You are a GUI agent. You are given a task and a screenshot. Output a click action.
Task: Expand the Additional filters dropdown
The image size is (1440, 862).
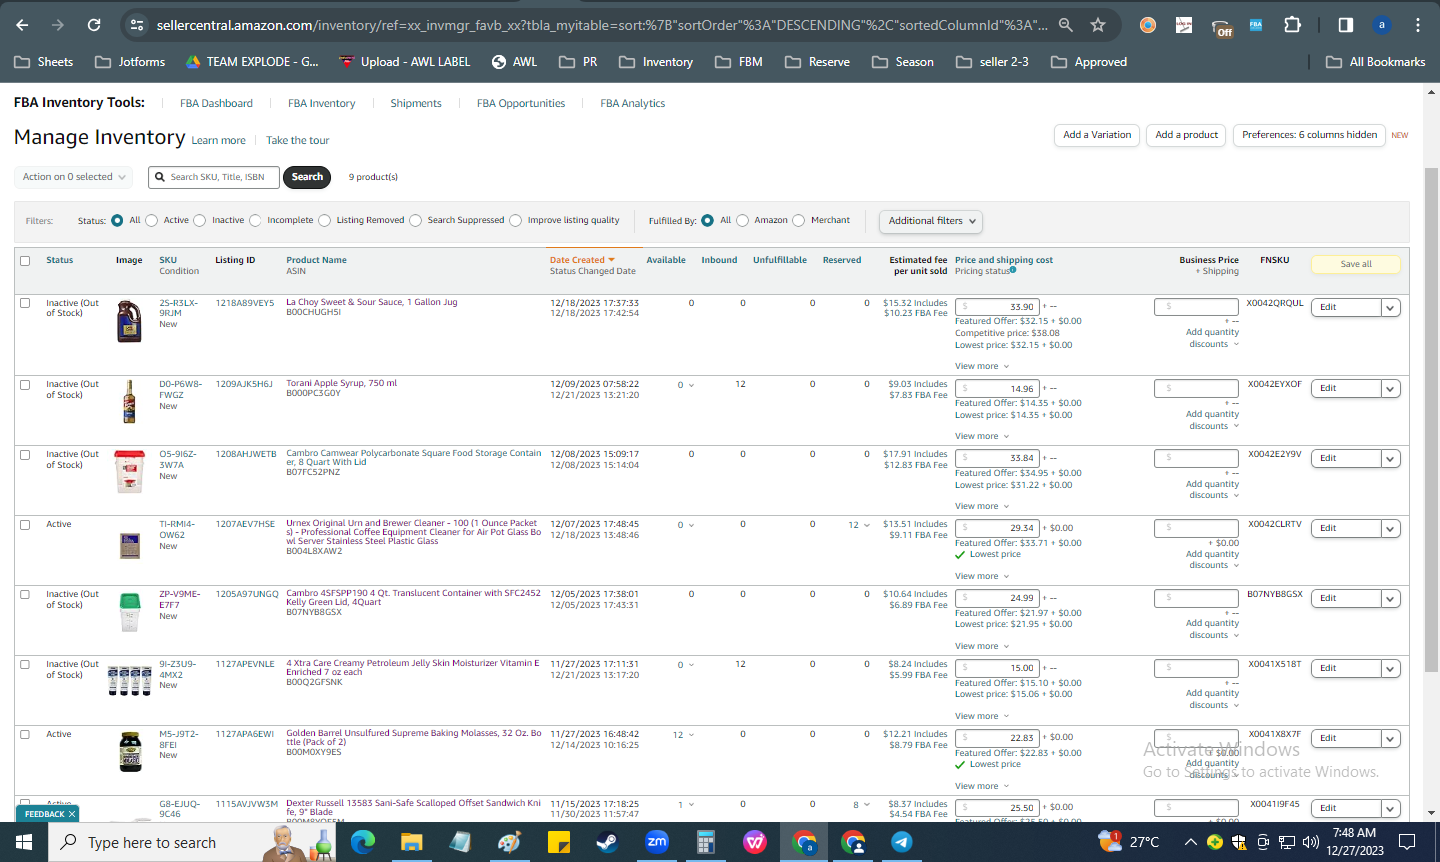(x=930, y=221)
